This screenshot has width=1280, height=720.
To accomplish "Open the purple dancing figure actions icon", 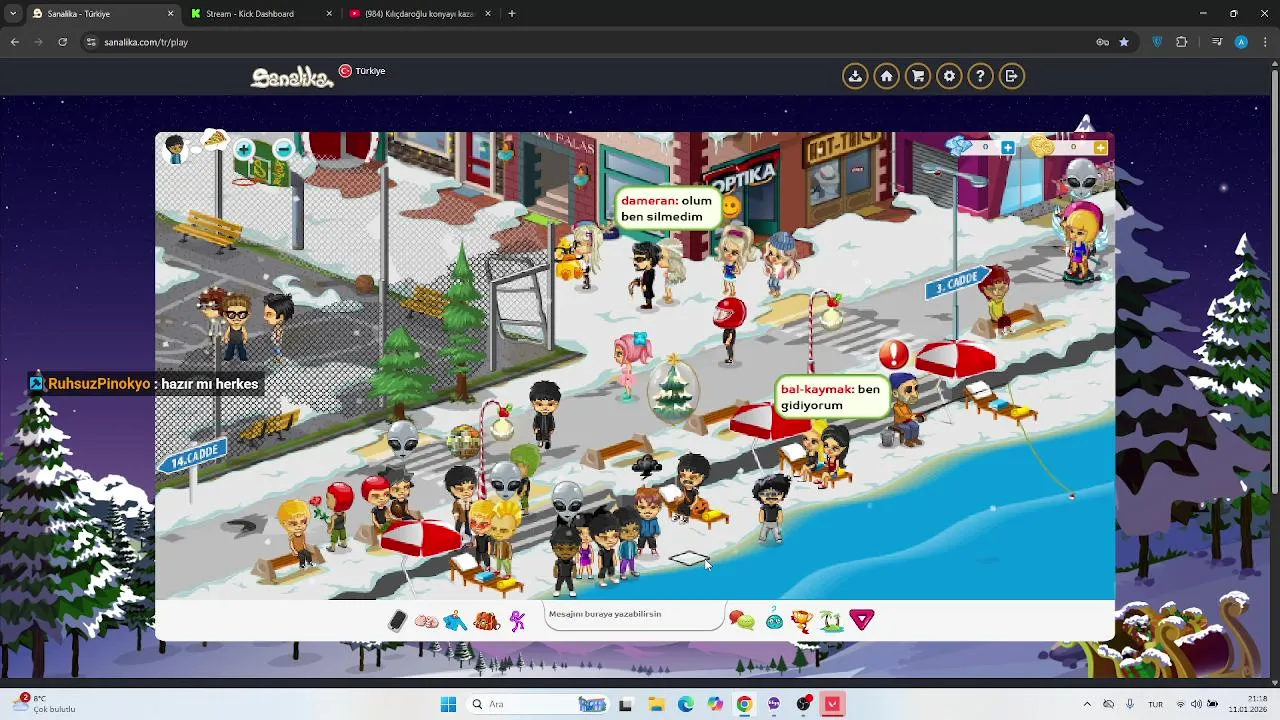I will point(517,621).
